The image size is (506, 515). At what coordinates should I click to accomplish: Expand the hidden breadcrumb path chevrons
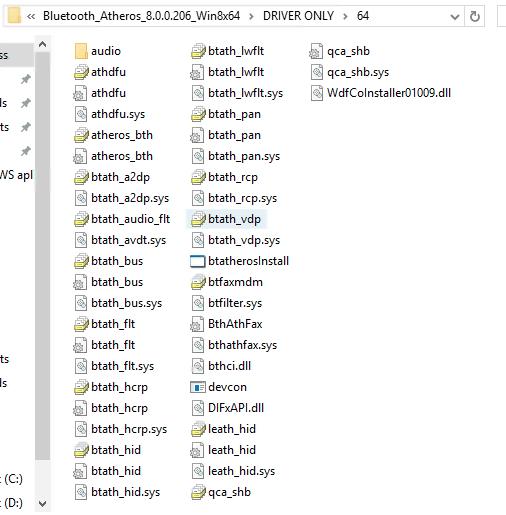(31, 16)
